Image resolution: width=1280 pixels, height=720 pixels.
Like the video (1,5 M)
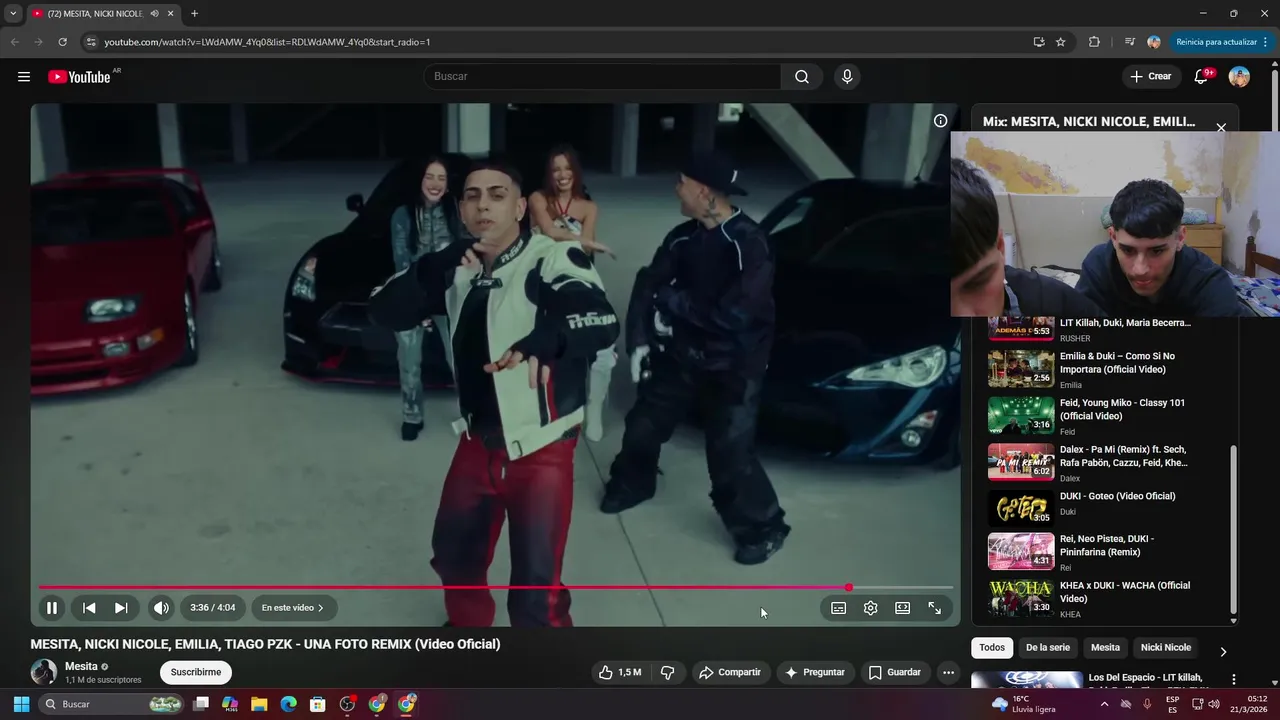point(620,673)
